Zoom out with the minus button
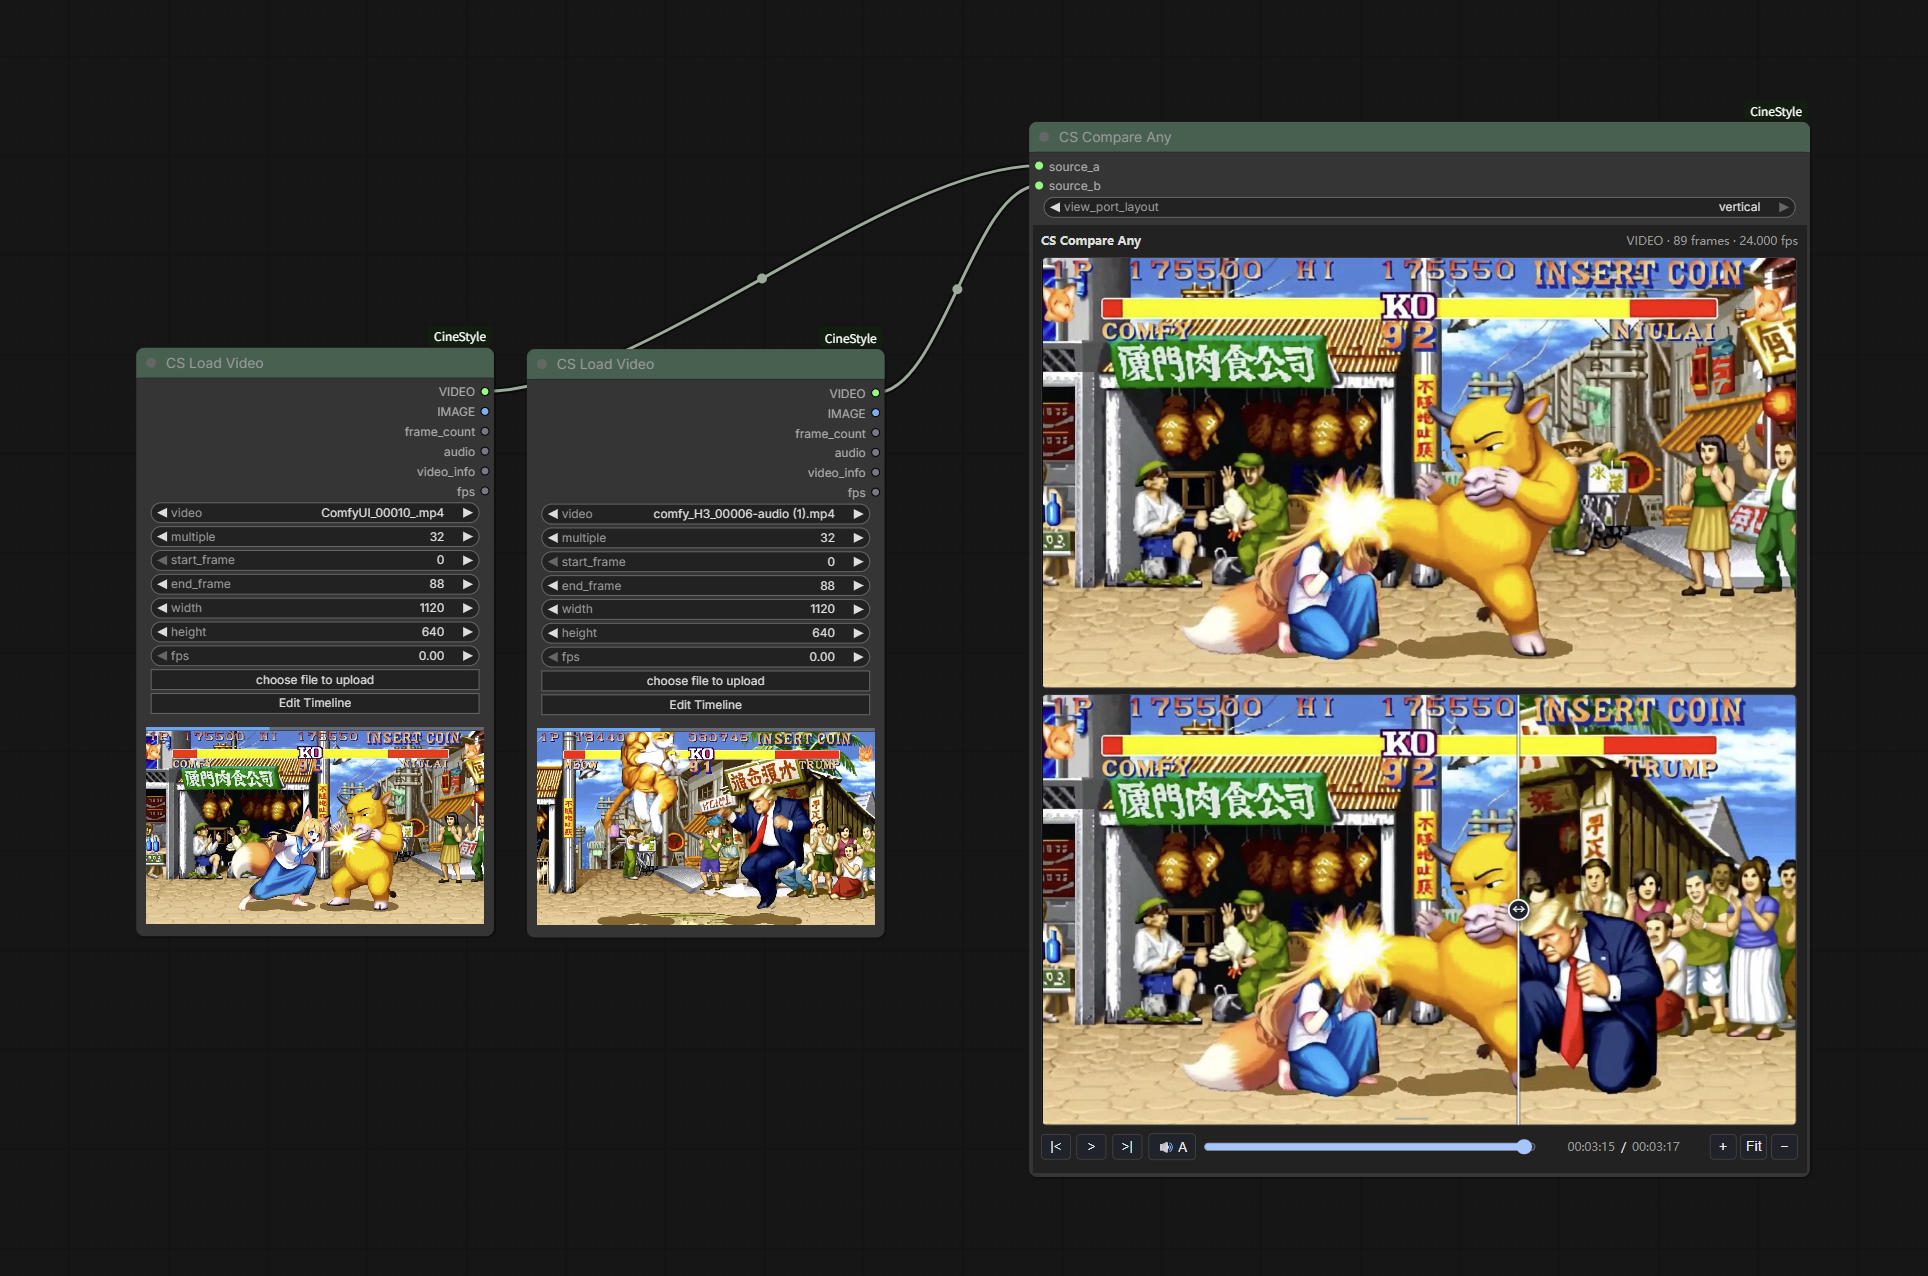The height and width of the screenshot is (1276, 1928). coord(1784,1147)
